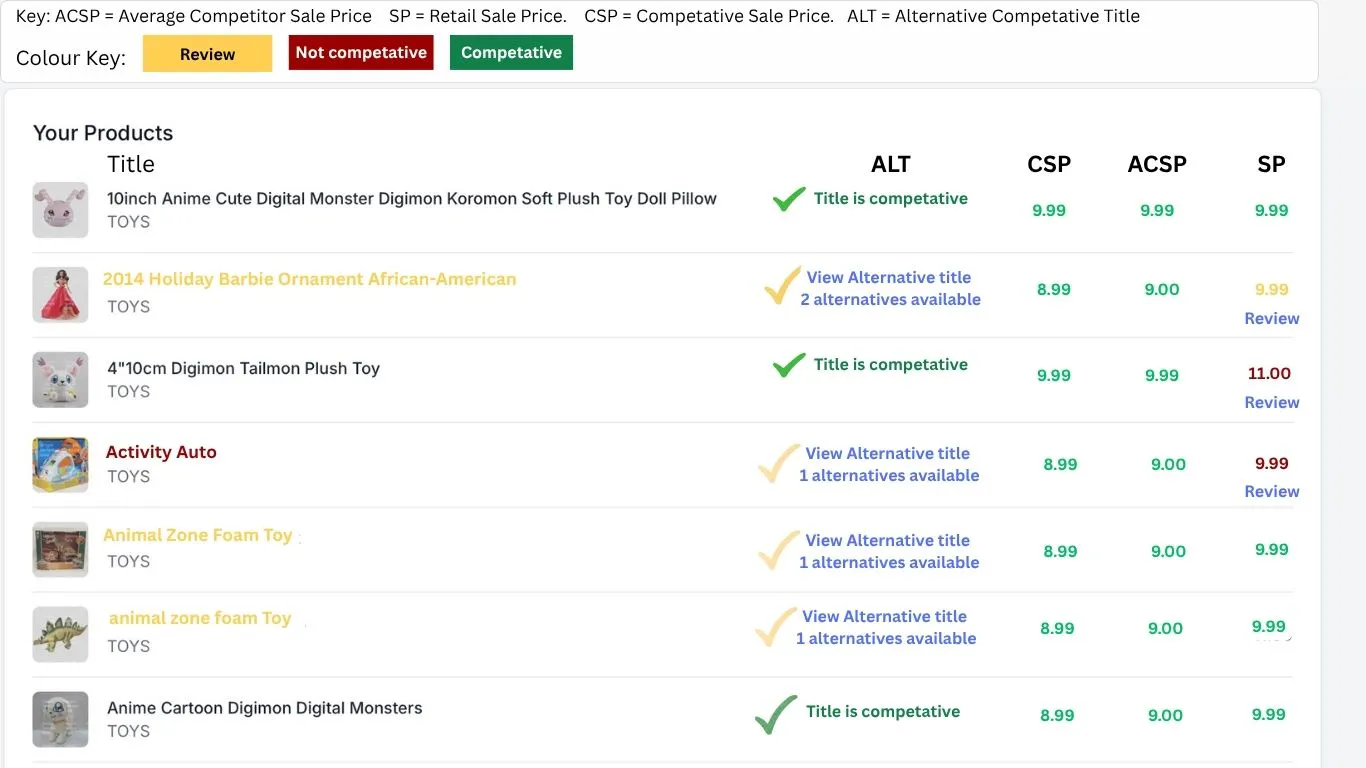
Task: Click the CSP column header
Action: [1049, 164]
